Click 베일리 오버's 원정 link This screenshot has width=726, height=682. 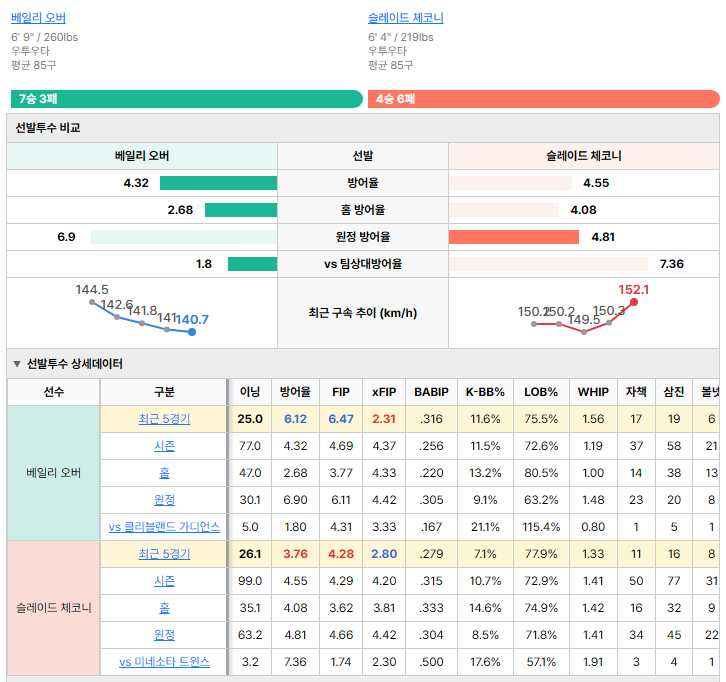[x=164, y=500]
